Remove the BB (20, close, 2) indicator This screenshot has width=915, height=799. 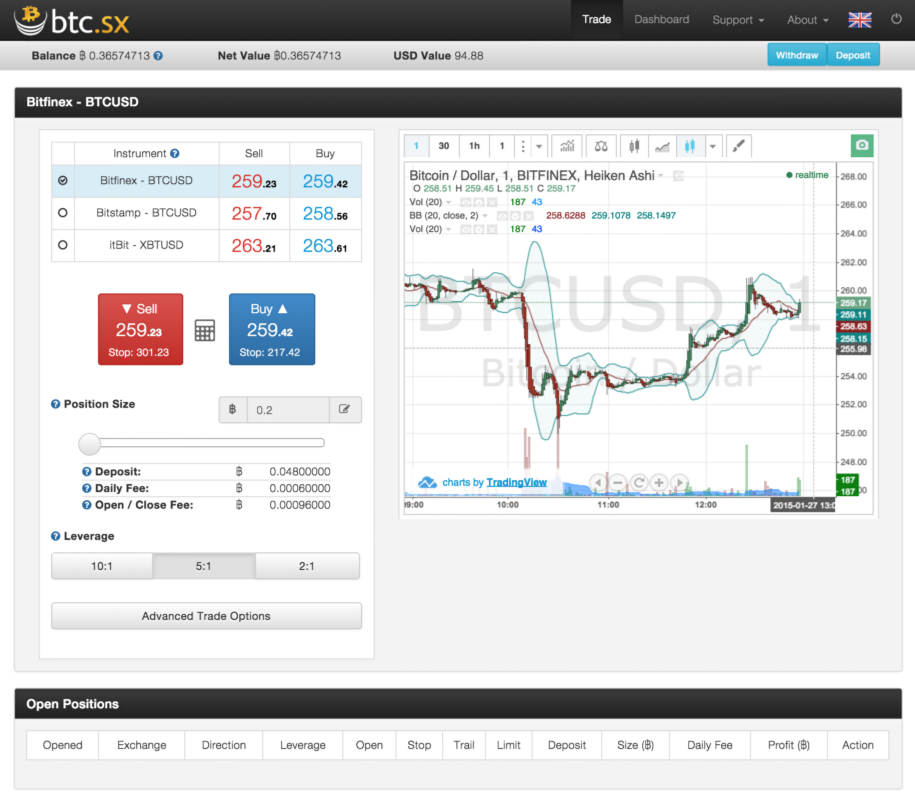tap(529, 216)
